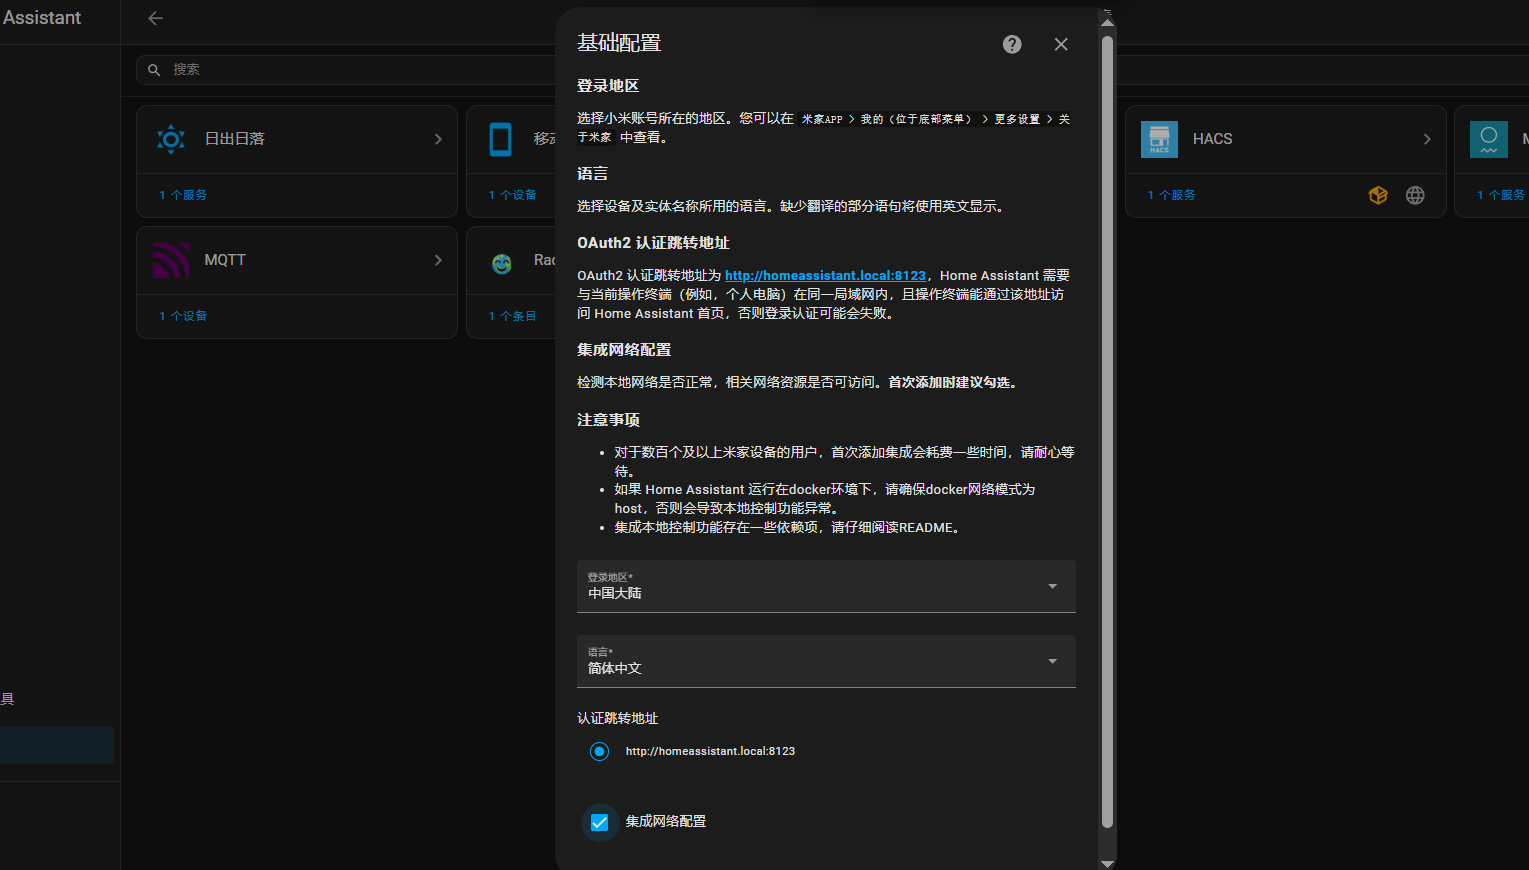Screen dimensions: 1529x870
Task: Toggle the 集成网络配置 checkbox
Action: point(600,822)
